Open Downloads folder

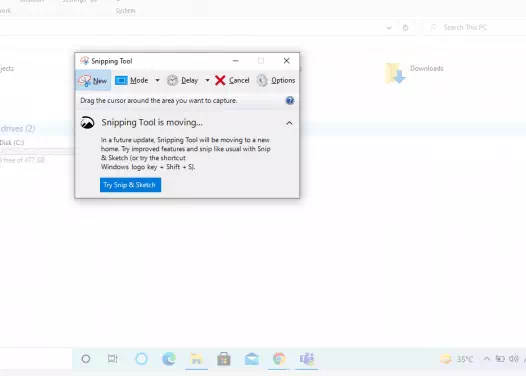pyautogui.click(x=414, y=72)
